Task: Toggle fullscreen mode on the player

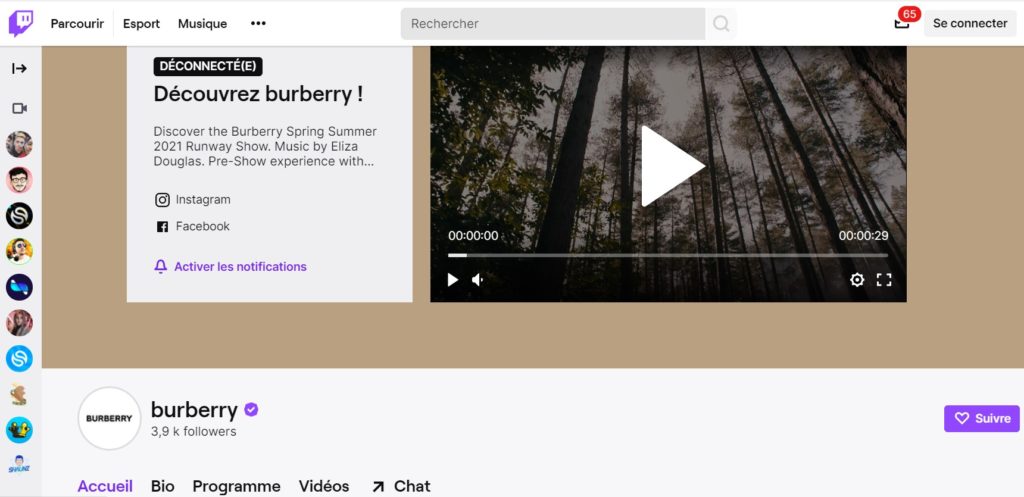Action: coord(884,280)
